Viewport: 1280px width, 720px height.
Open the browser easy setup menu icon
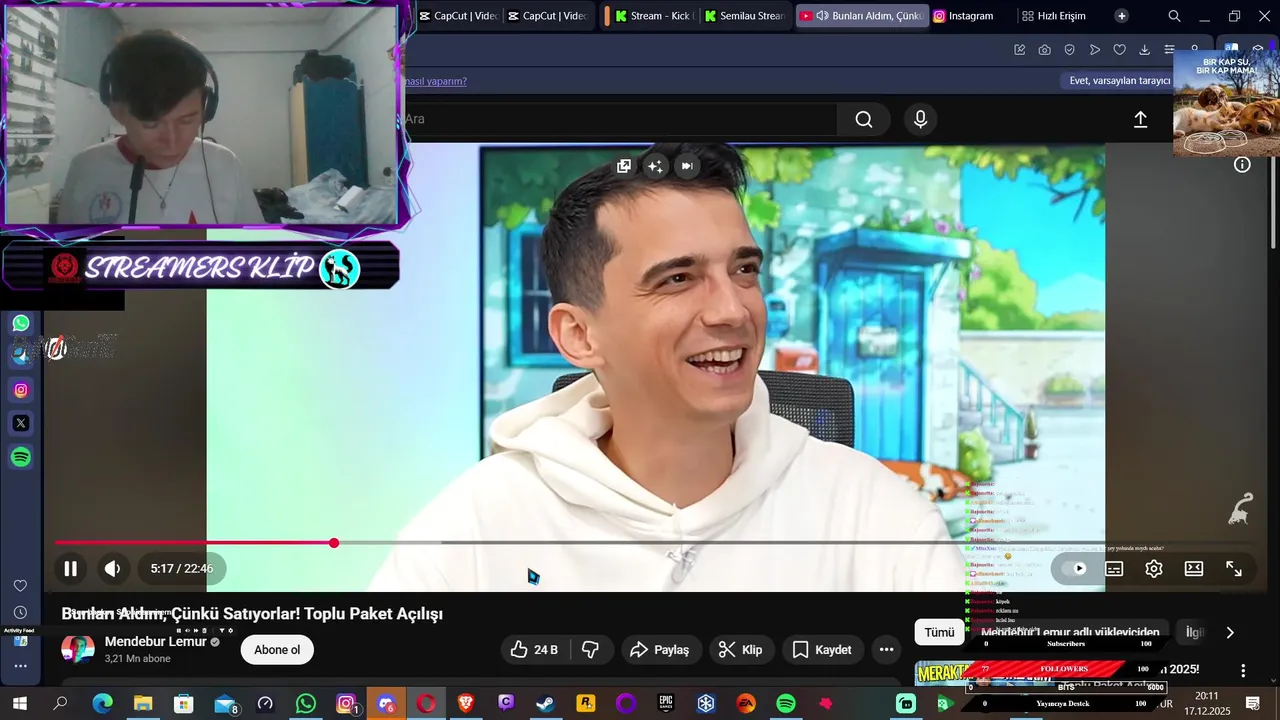tap(1168, 50)
